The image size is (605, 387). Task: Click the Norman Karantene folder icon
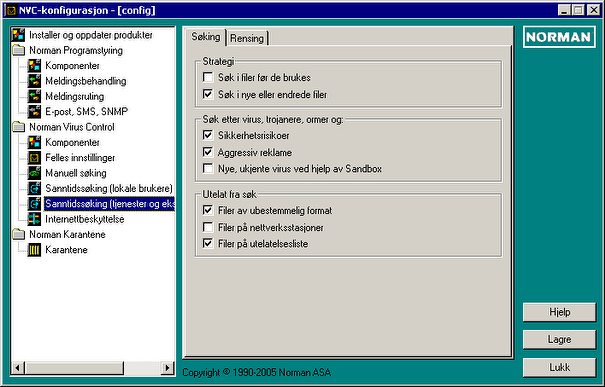tap(18, 234)
